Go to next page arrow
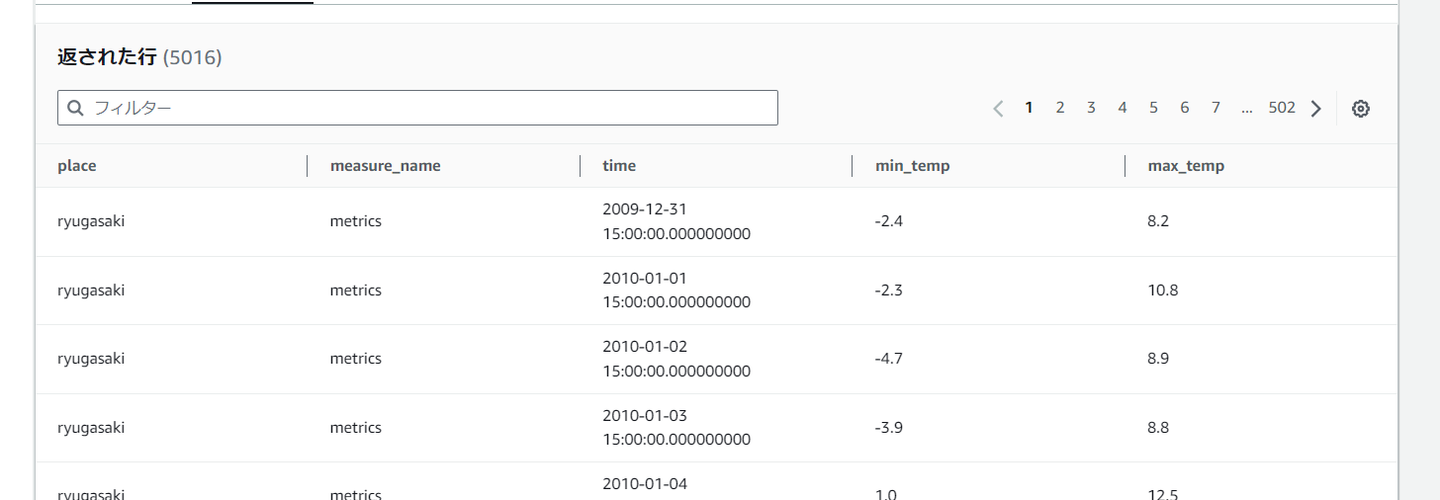1440x500 pixels. [x=1316, y=109]
